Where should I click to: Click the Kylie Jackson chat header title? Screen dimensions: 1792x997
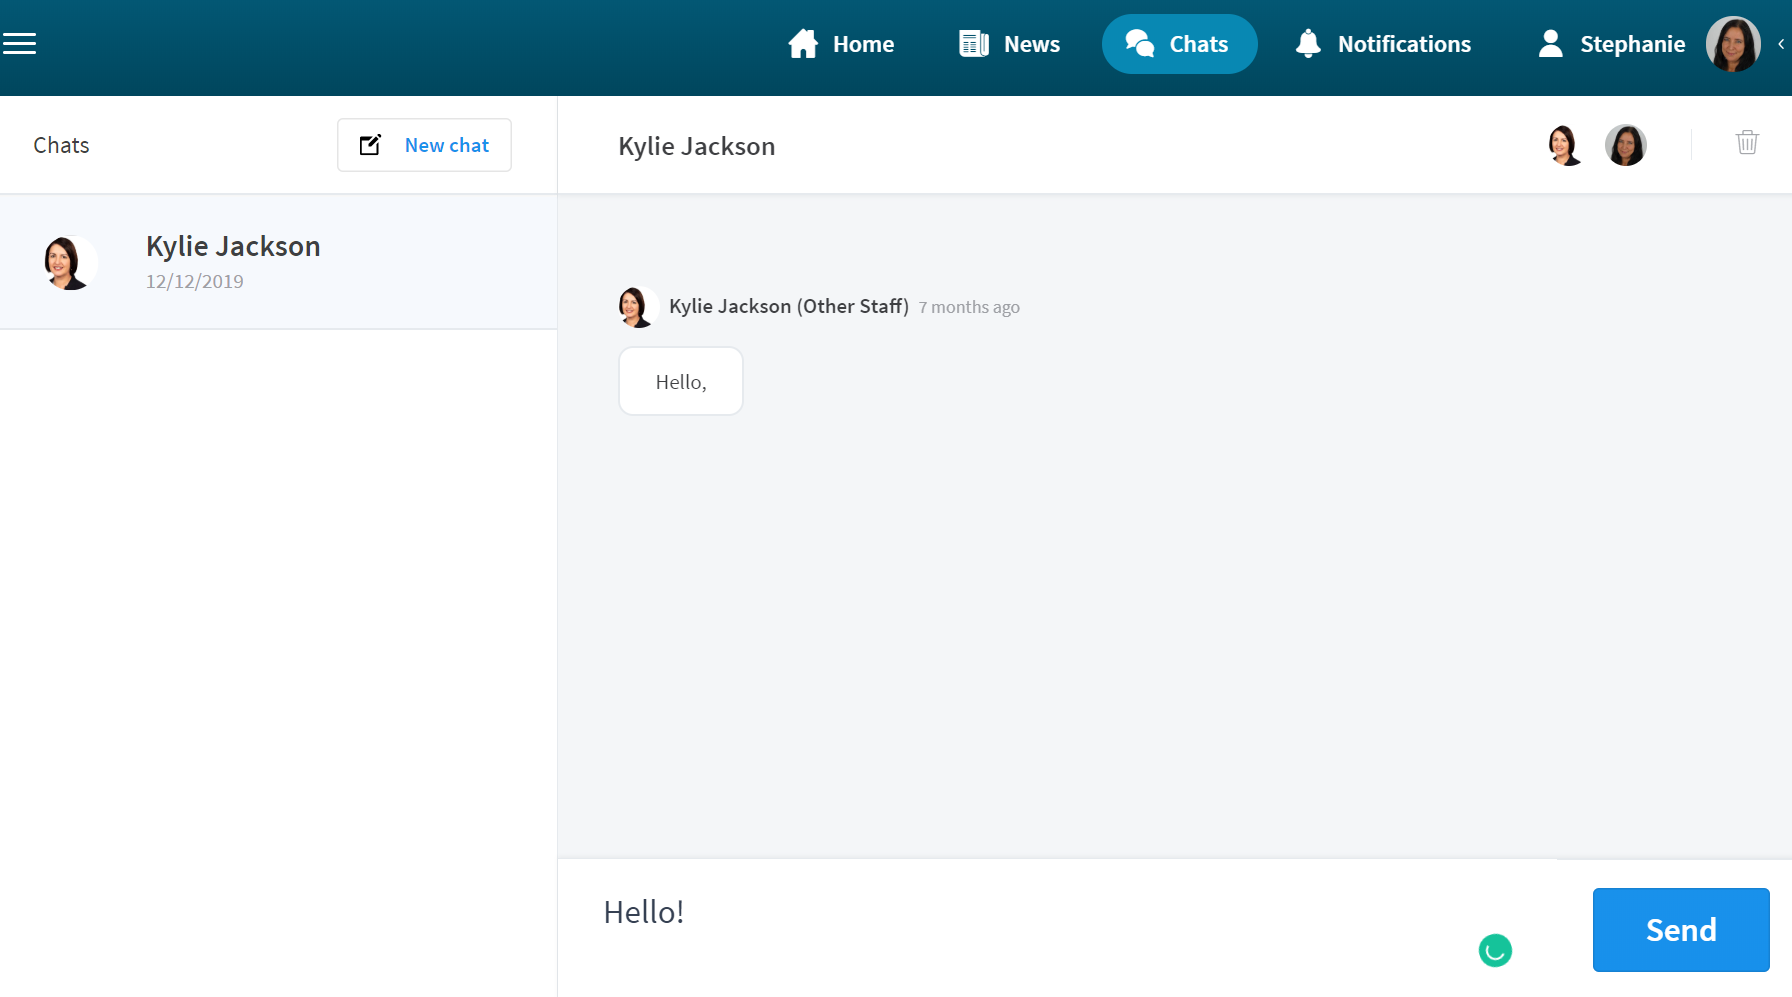pyautogui.click(x=697, y=147)
